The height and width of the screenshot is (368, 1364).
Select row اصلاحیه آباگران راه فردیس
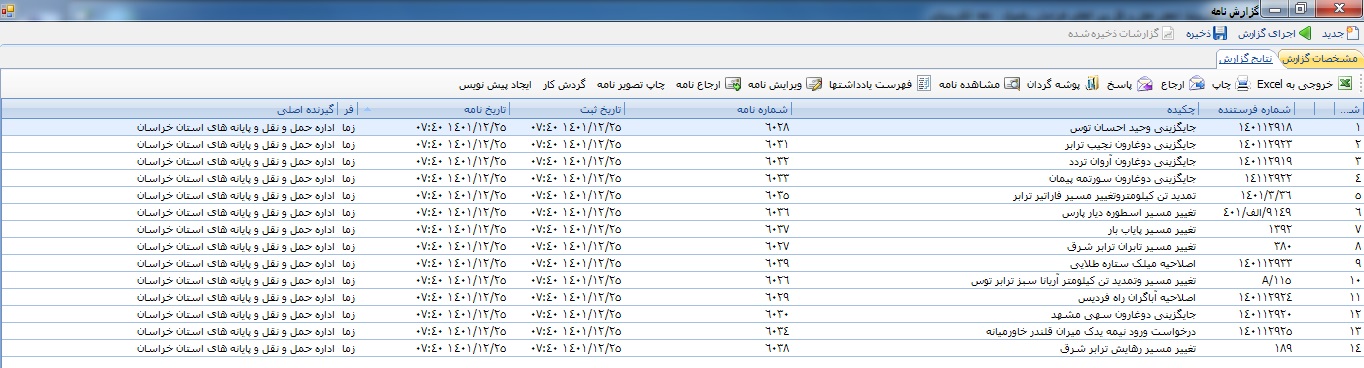[682, 298]
